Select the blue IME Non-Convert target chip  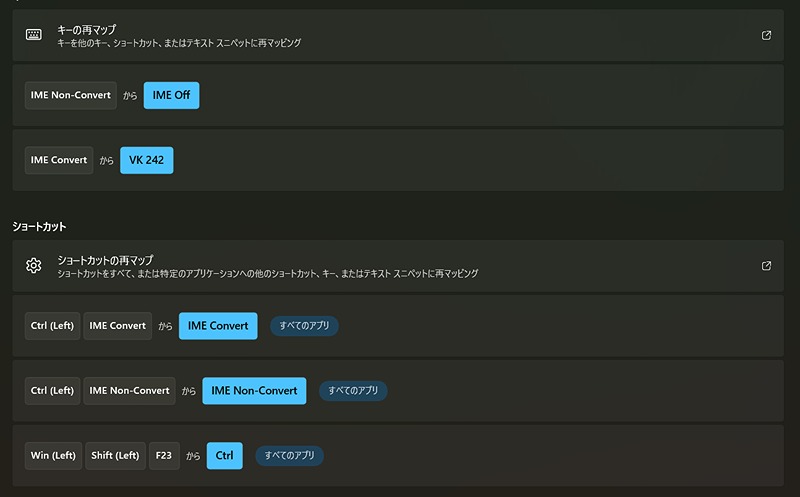pos(254,391)
